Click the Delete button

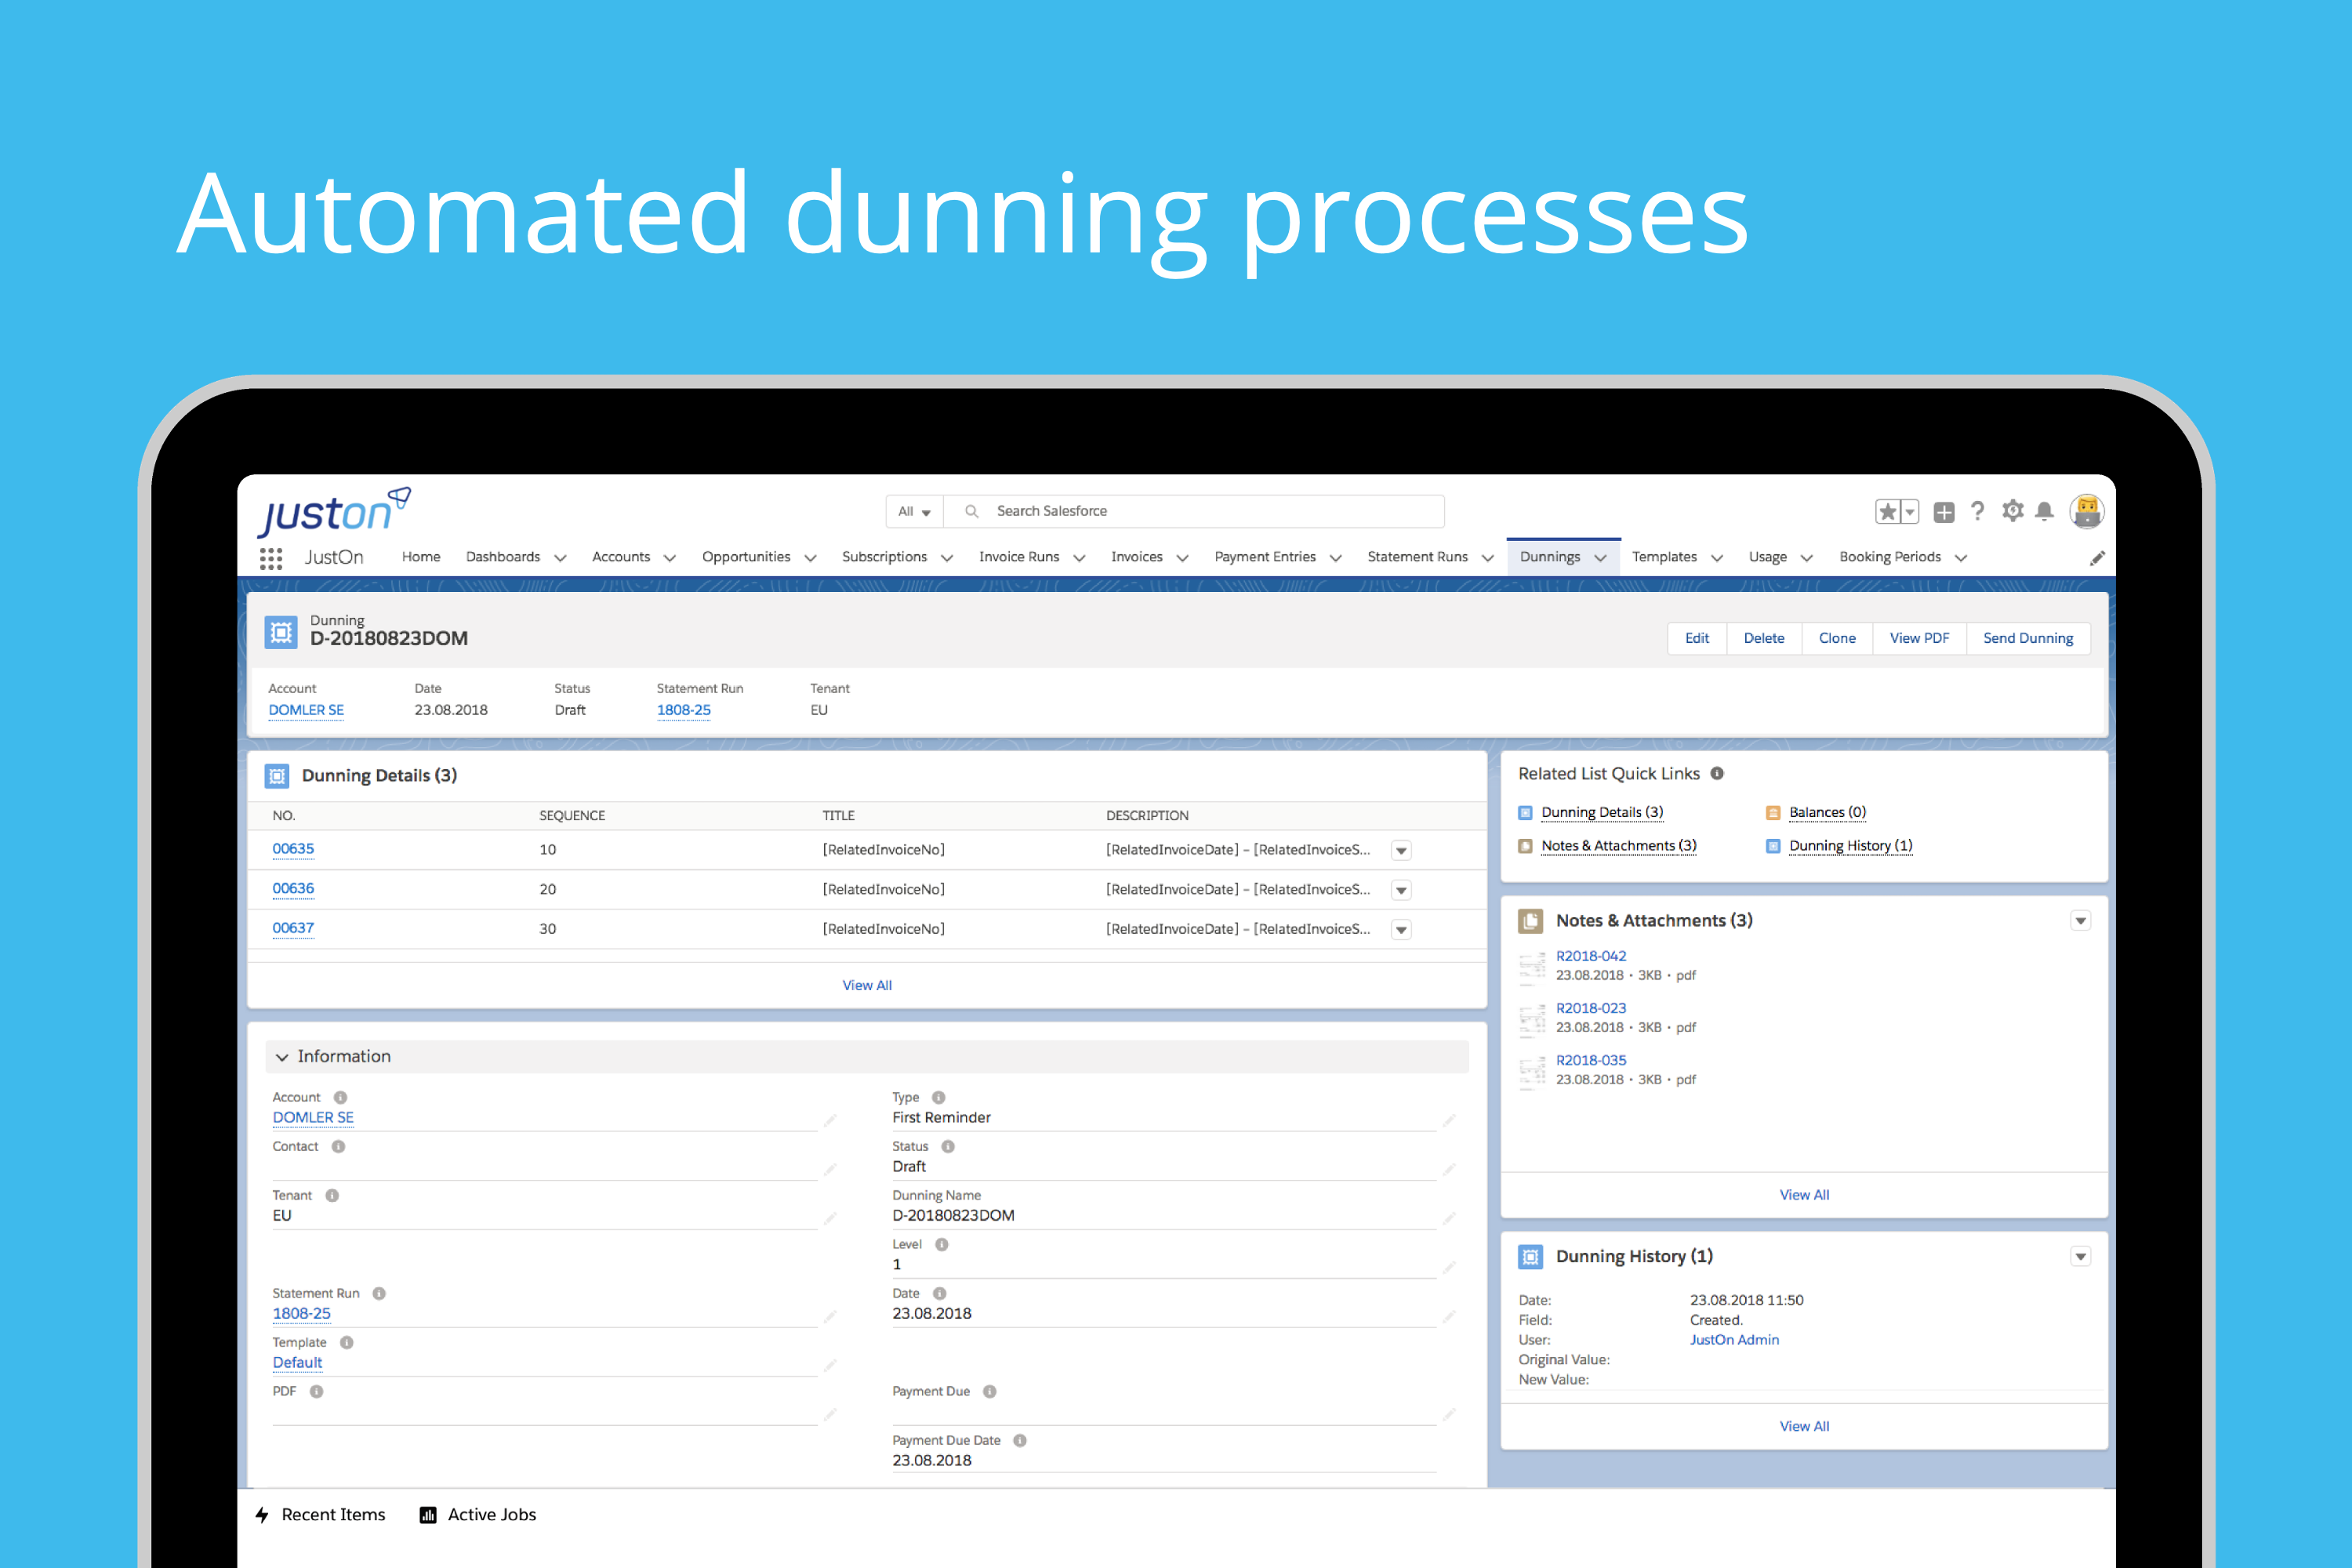[1764, 638]
